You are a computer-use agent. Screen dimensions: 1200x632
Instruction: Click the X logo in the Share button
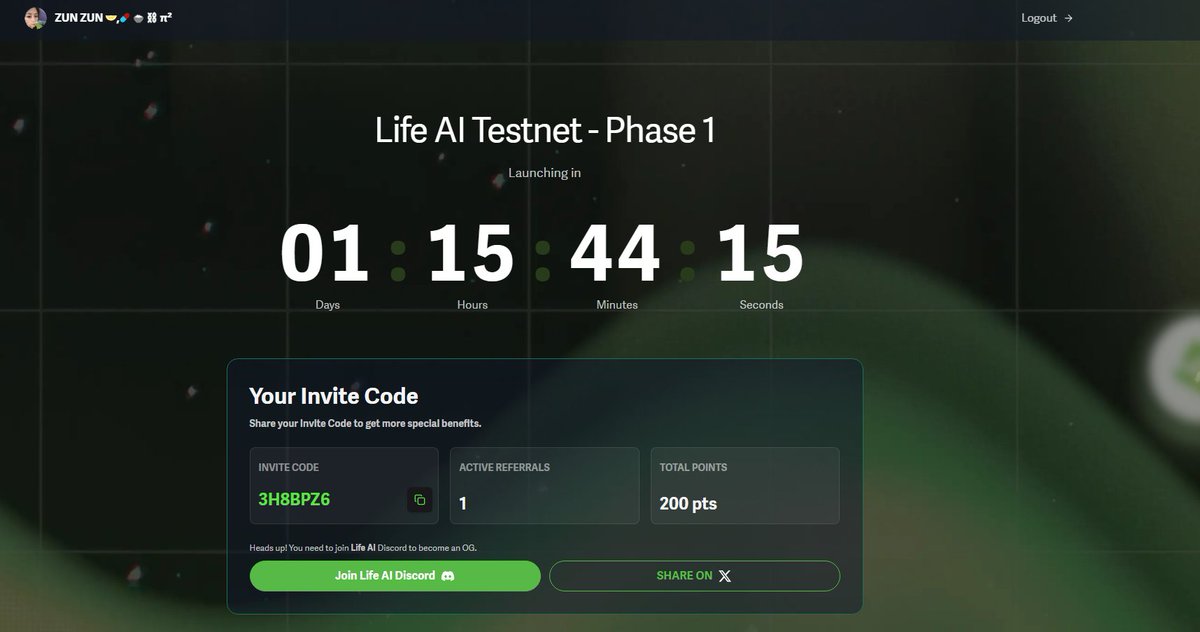click(726, 575)
